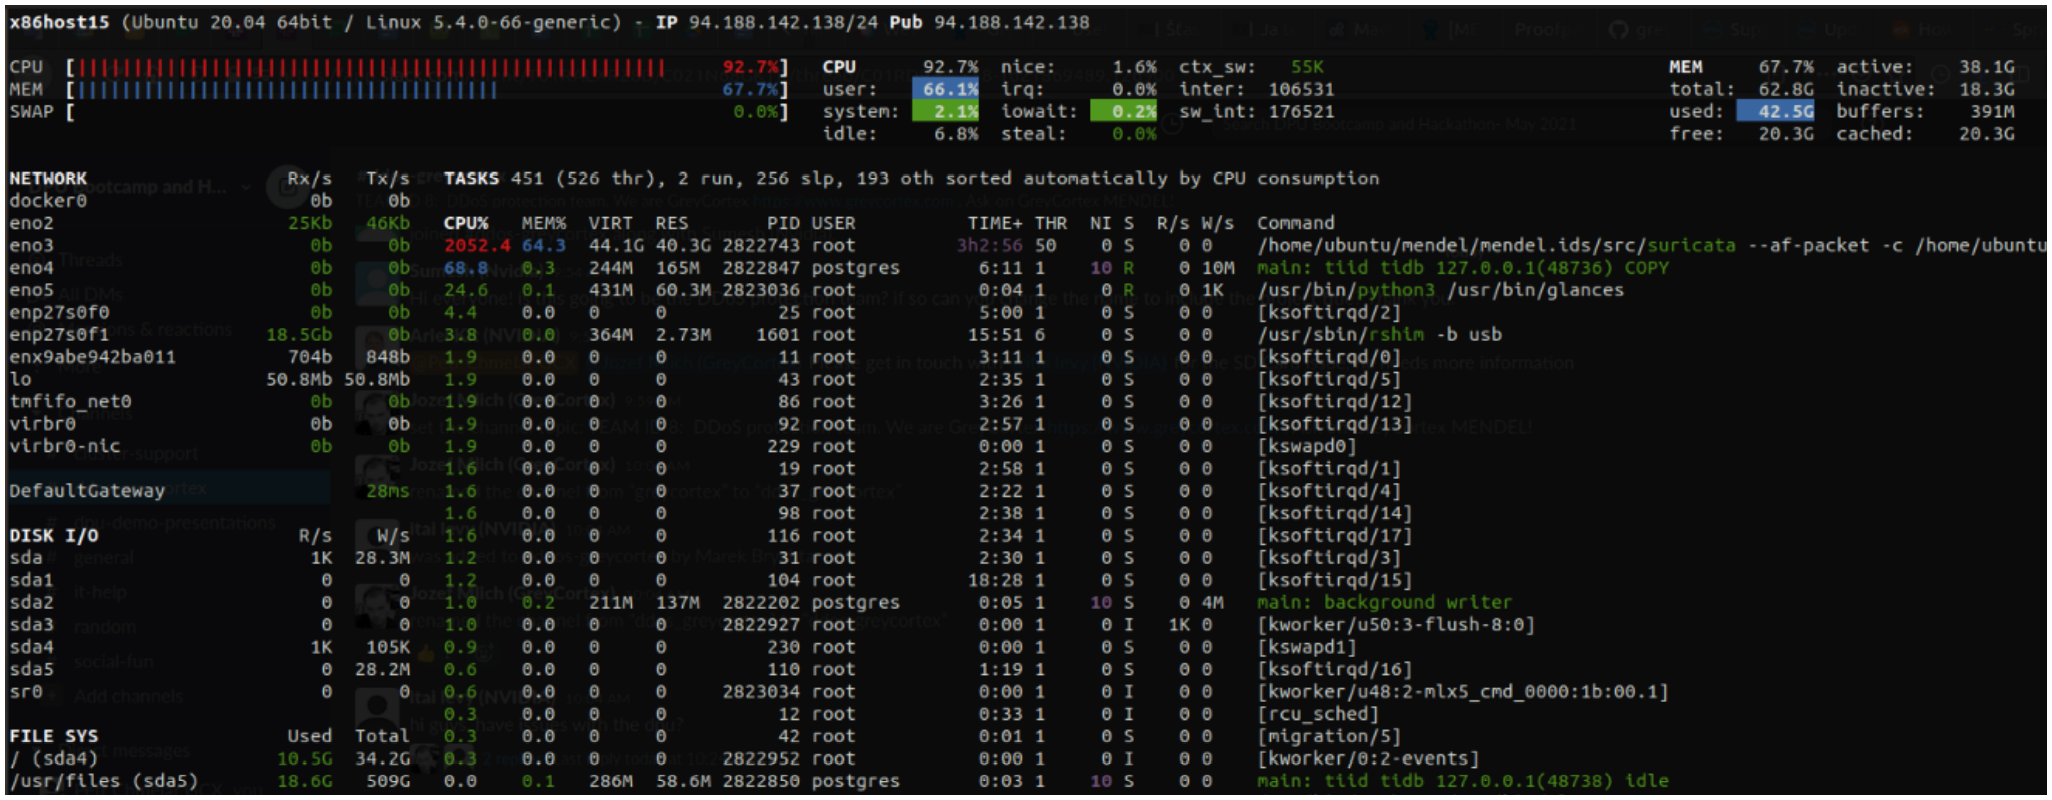This screenshot has height=800, width=2052.
Task: Click the PID column header
Action: point(783,223)
